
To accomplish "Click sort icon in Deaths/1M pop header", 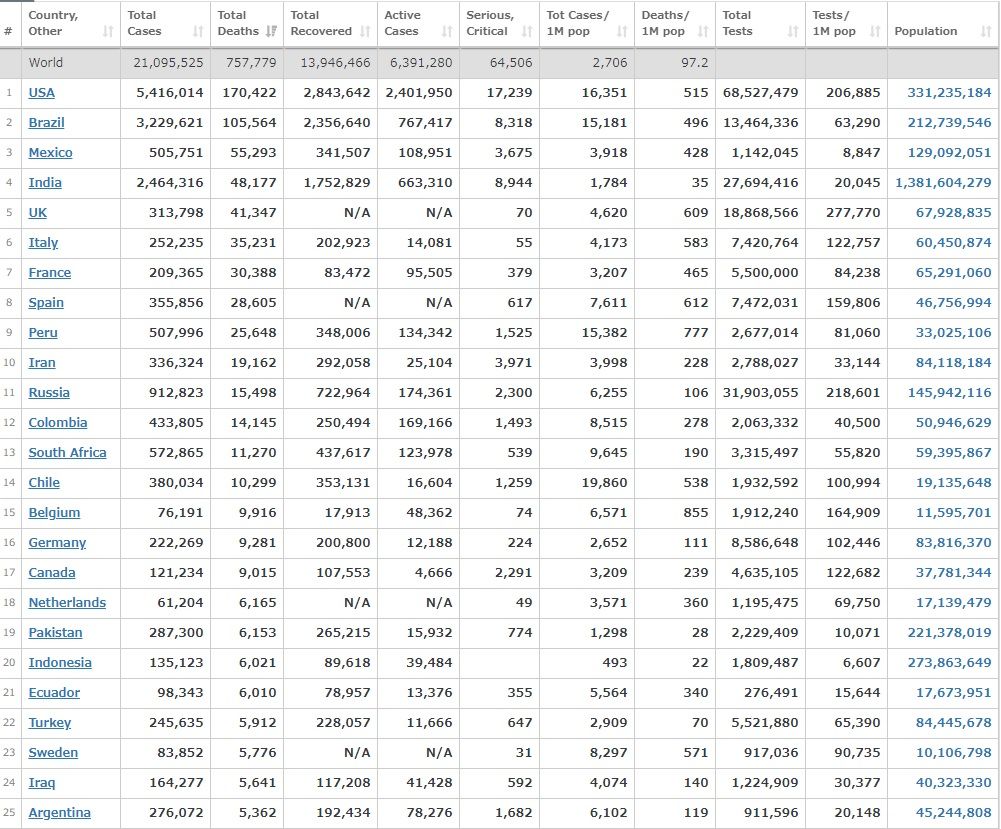I will (703, 32).
